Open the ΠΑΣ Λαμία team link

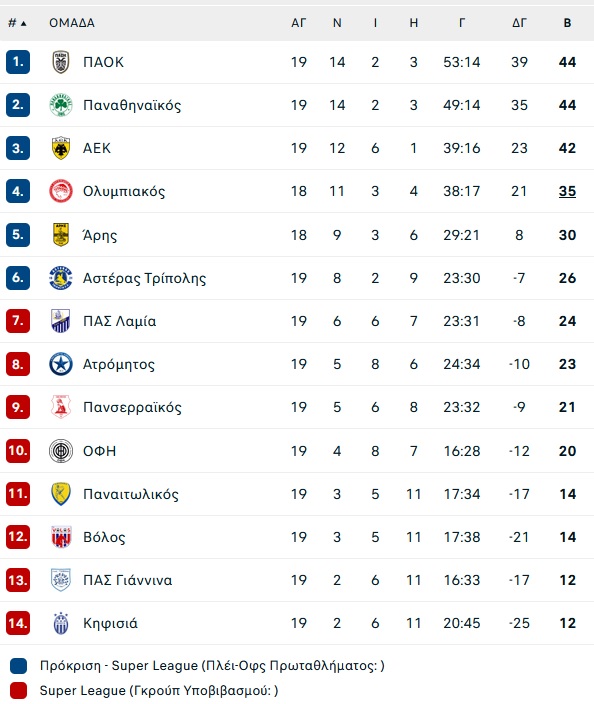tap(119, 321)
